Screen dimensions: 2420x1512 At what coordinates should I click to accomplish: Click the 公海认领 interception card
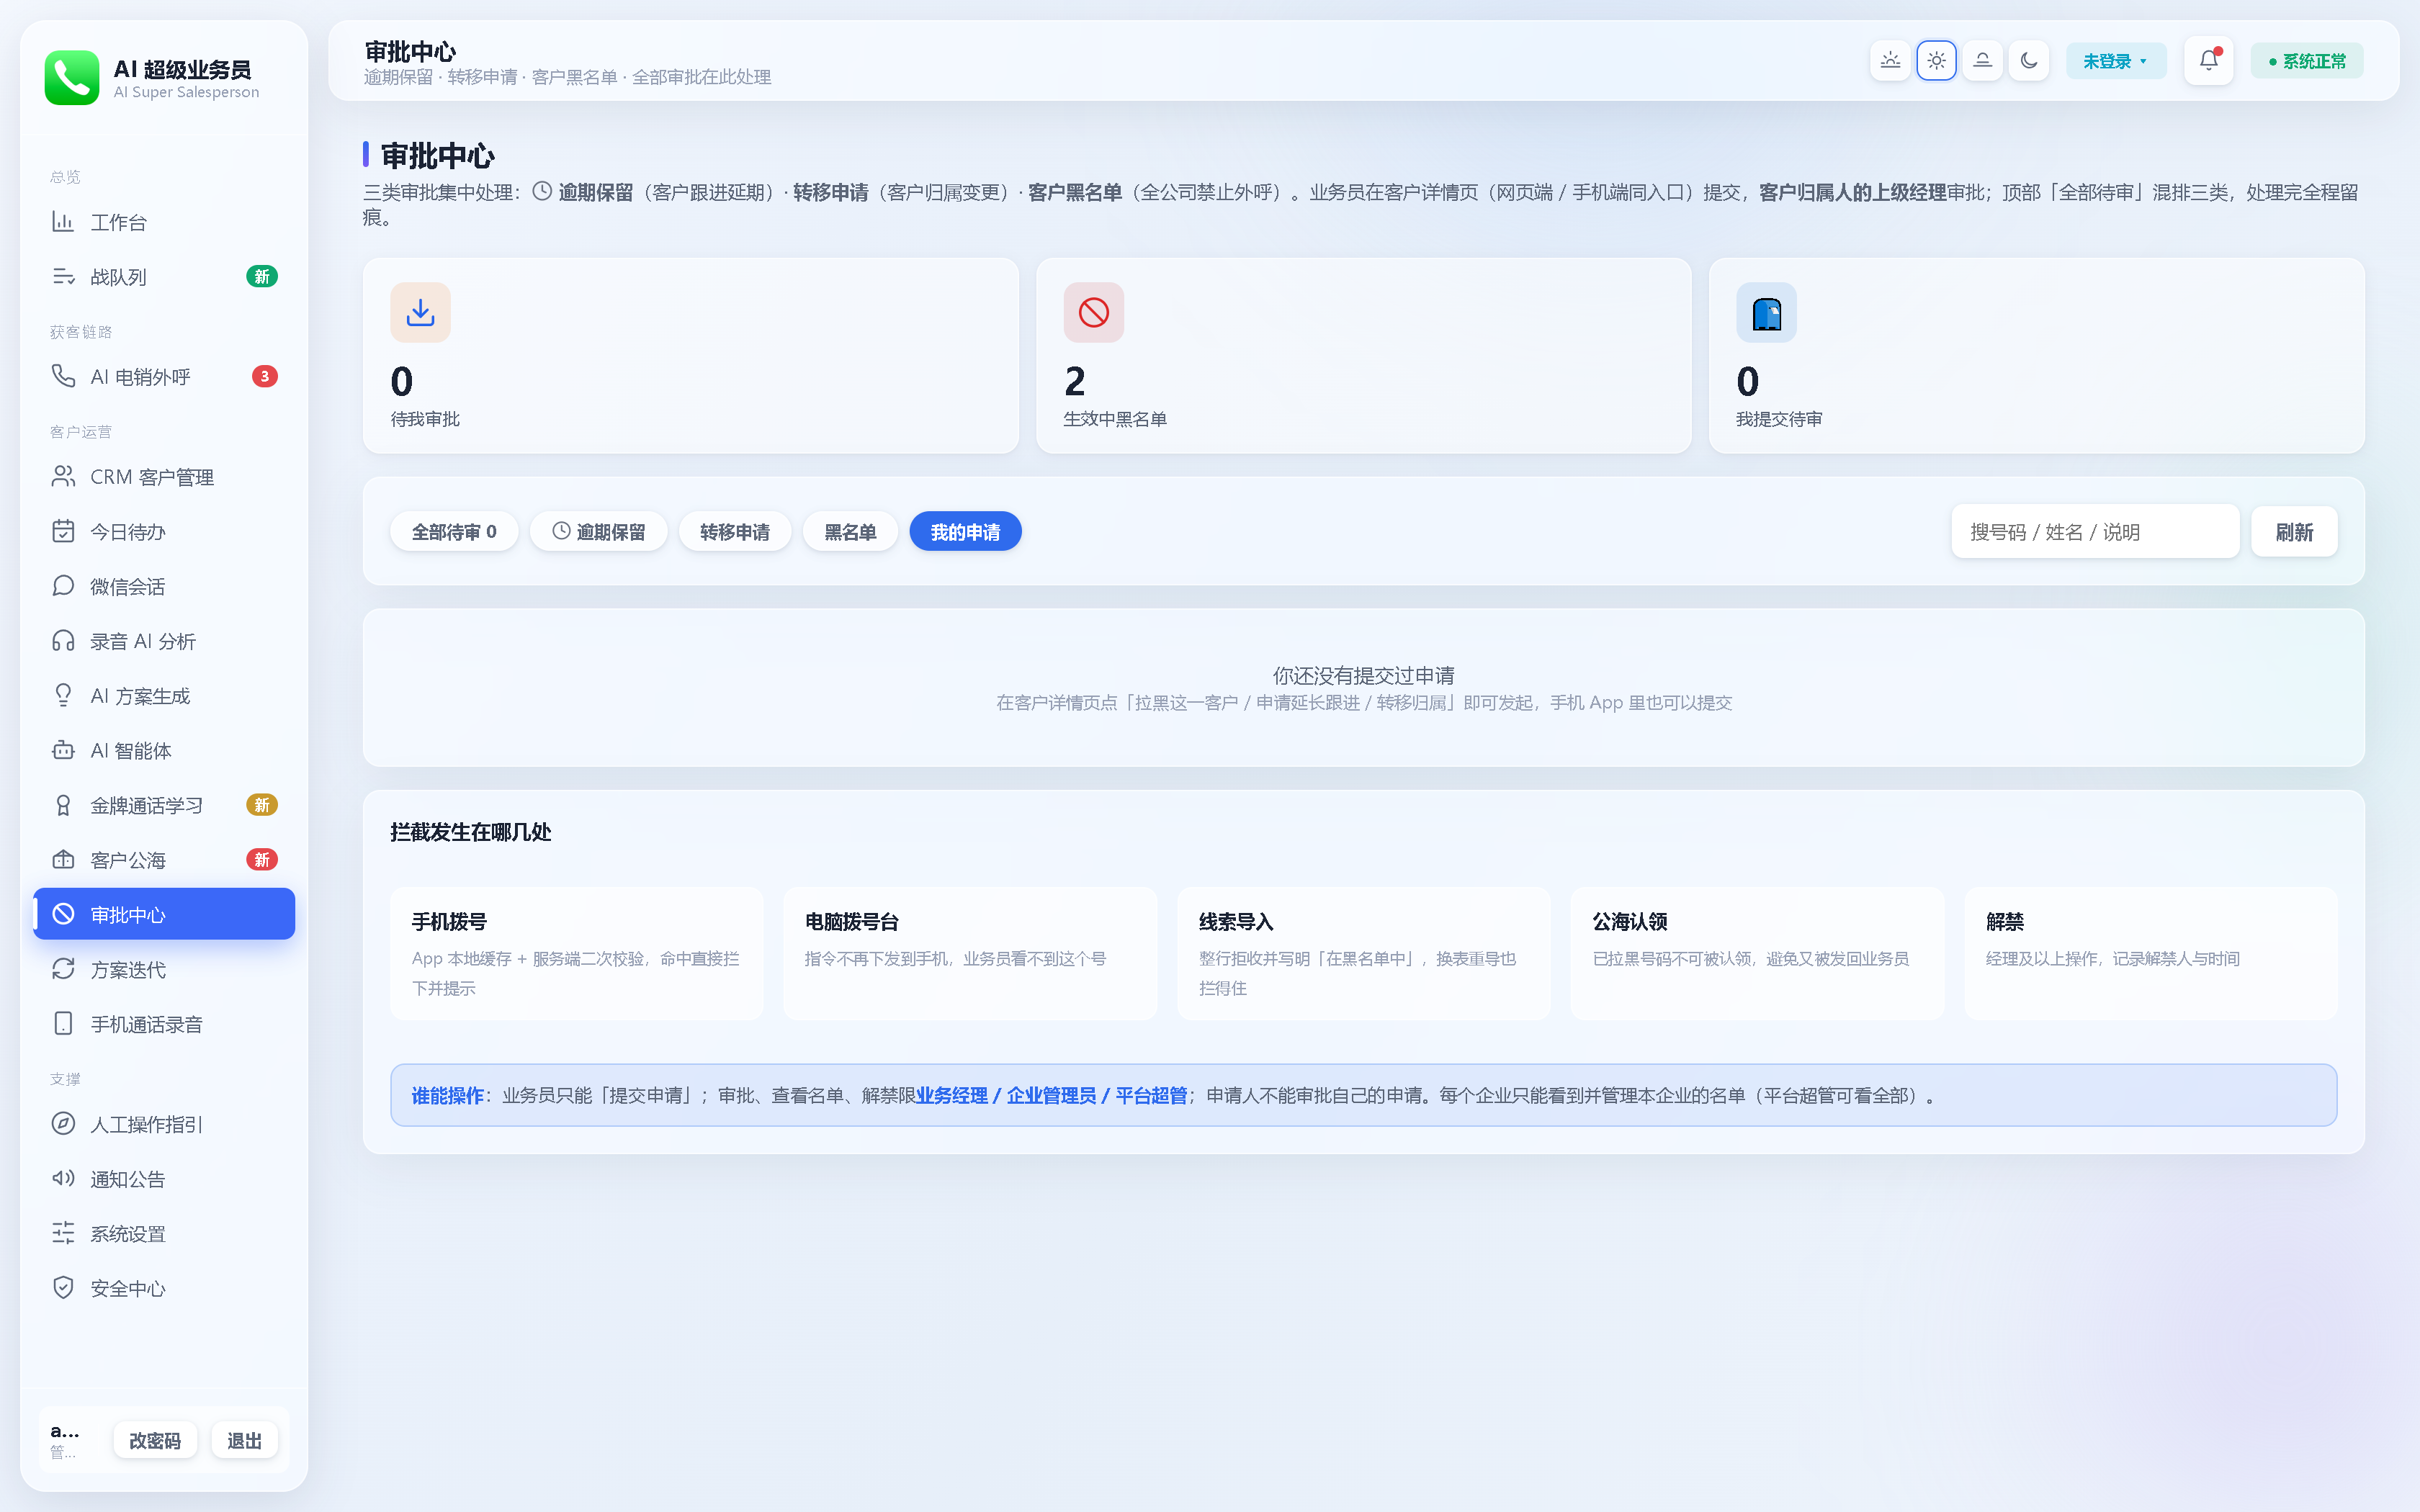[1757, 953]
